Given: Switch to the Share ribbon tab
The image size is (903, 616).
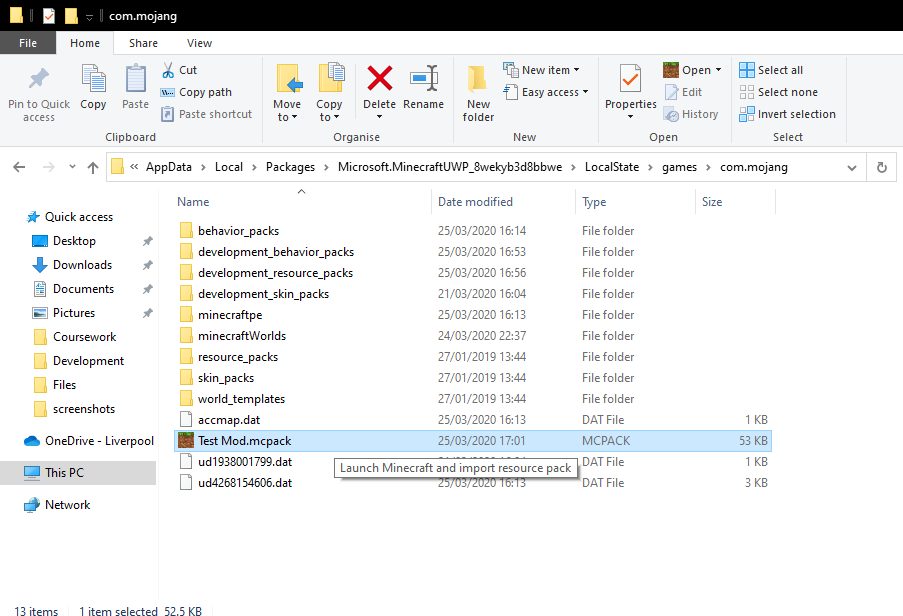Looking at the screenshot, I should (143, 43).
